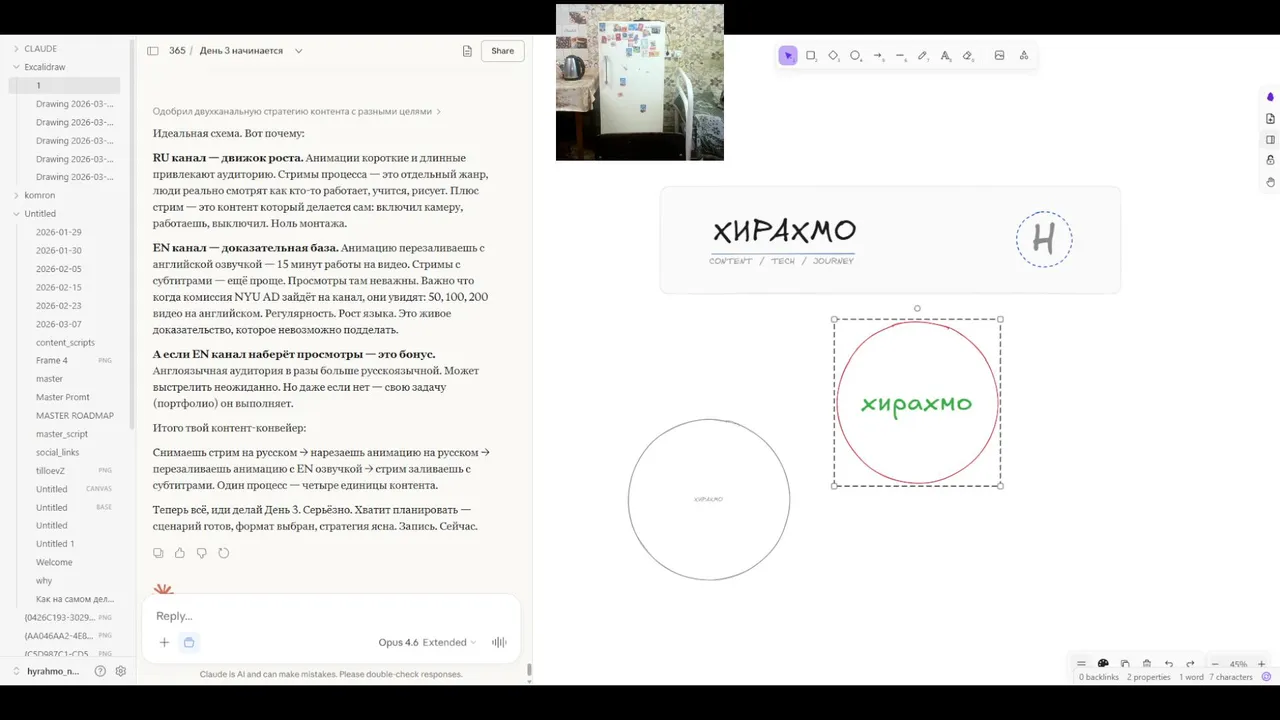Click the purple icon atop right sidebar
Viewport: 1280px width, 720px height.
click(x=1270, y=97)
